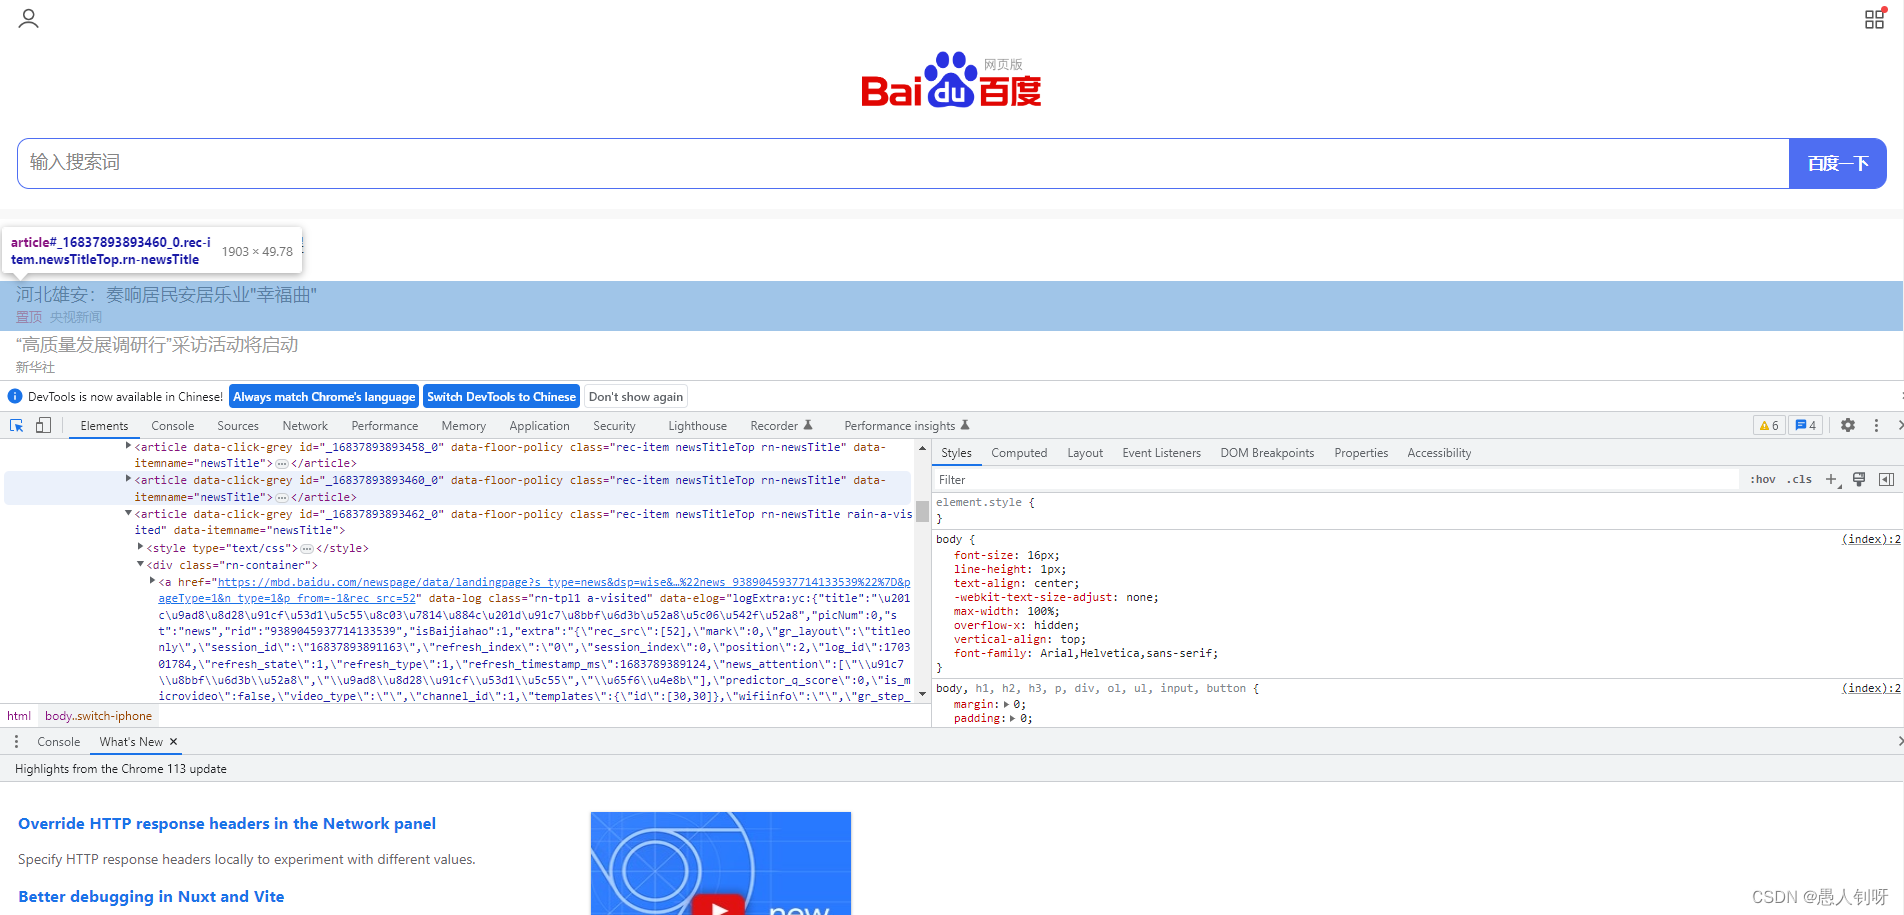Click the user profile icon

pyautogui.click(x=28, y=19)
